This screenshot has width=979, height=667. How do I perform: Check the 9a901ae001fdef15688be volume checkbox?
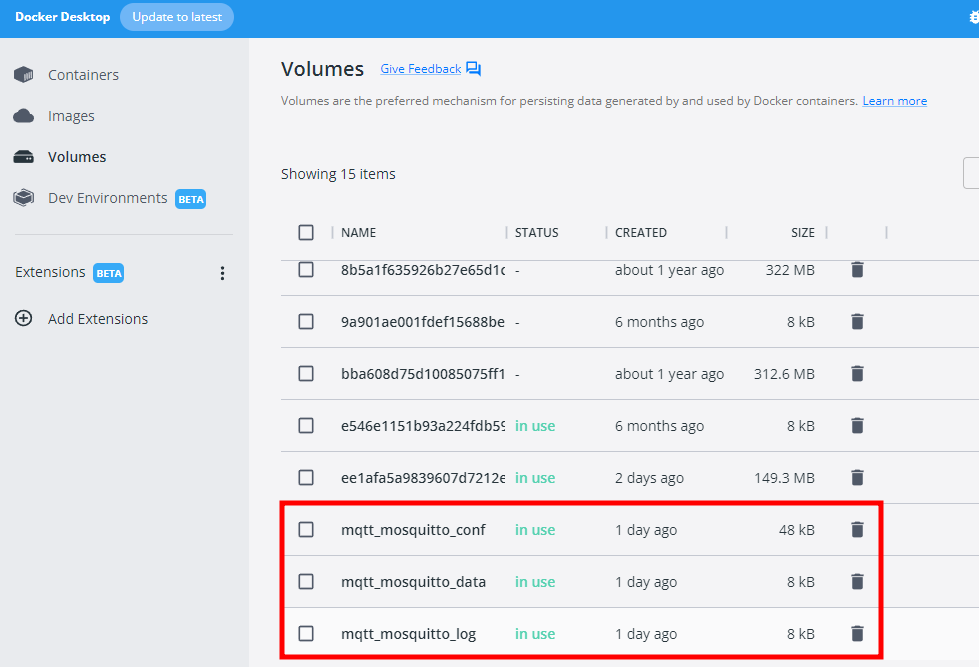pyautogui.click(x=306, y=322)
